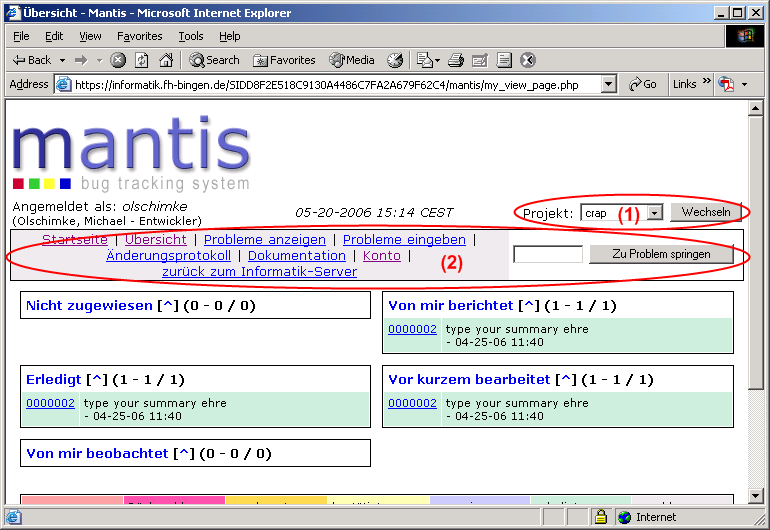Viewport: 770px width, 530px height.
Task: Go back using the Back arrow
Action: click(32, 60)
